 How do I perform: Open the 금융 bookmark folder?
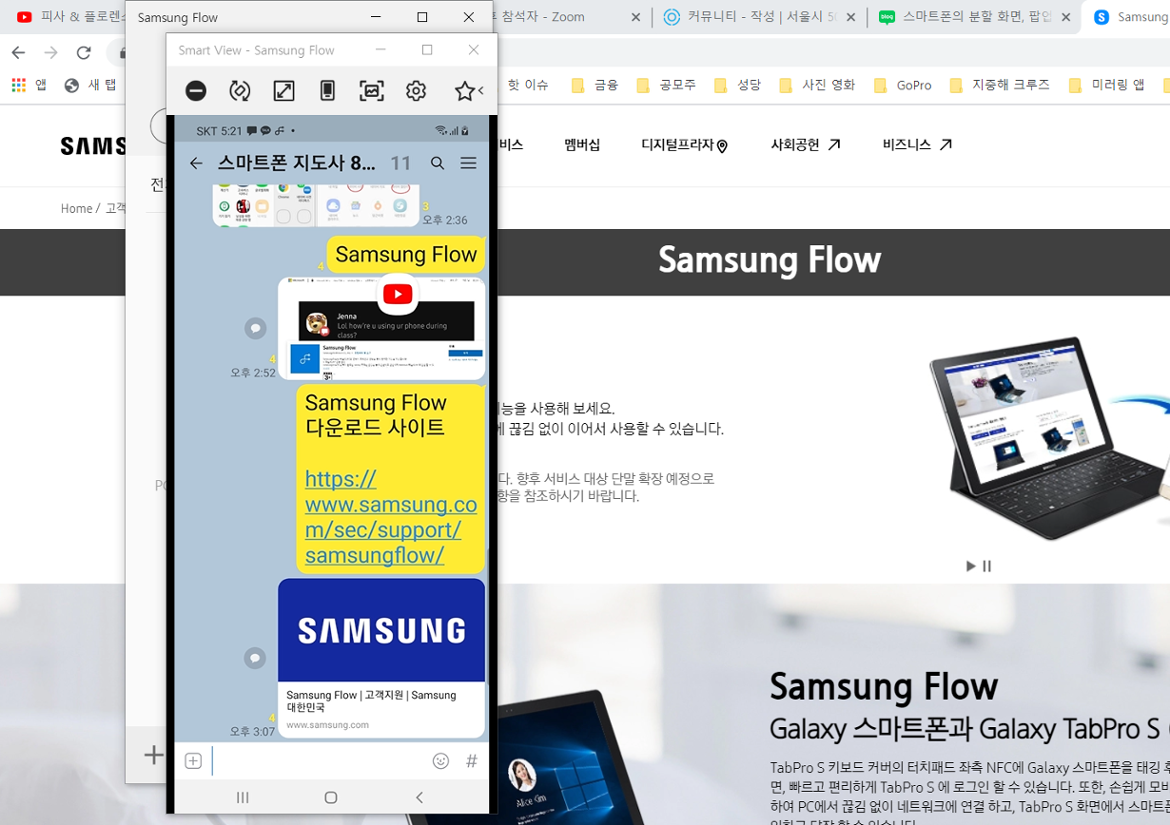[595, 85]
